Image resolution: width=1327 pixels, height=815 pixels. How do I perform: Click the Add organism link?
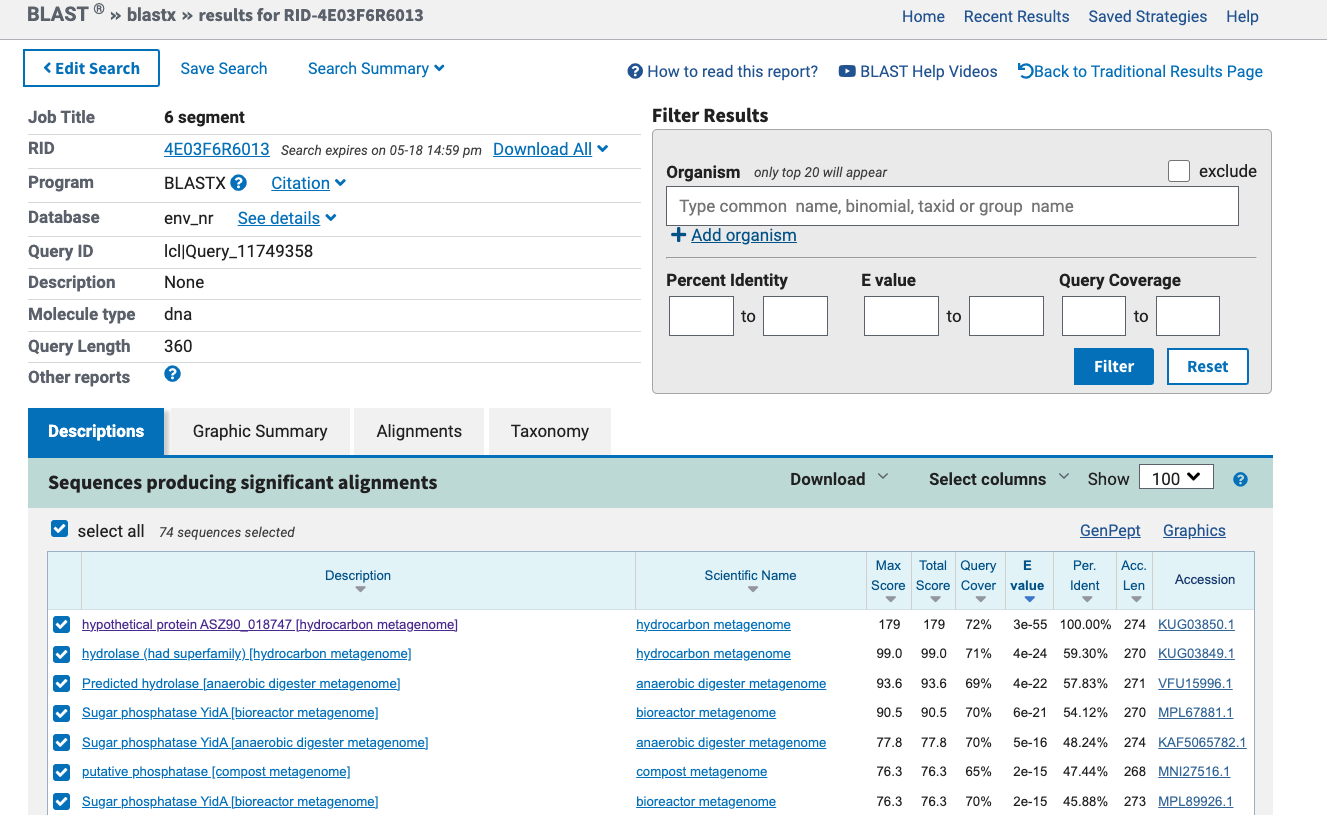(744, 235)
